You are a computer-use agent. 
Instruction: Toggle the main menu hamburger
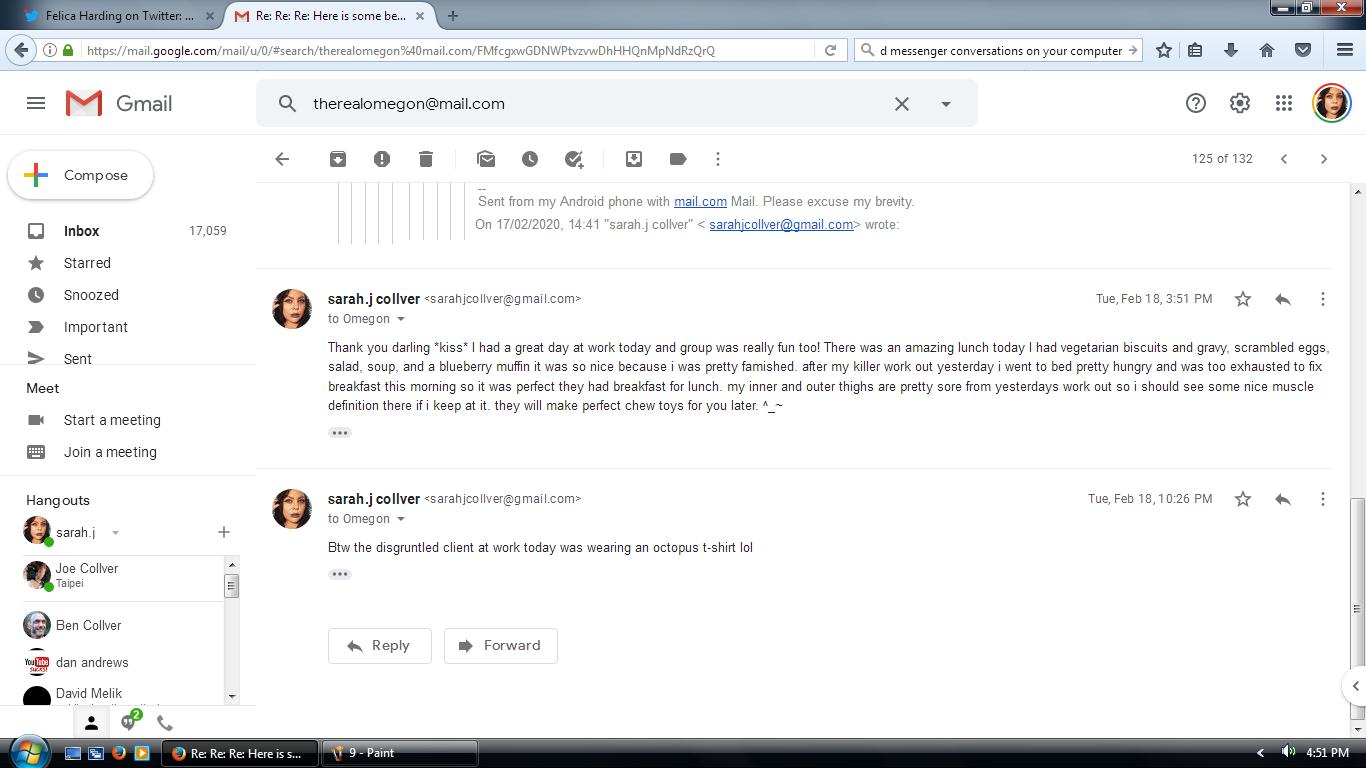(x=36, y=103)
